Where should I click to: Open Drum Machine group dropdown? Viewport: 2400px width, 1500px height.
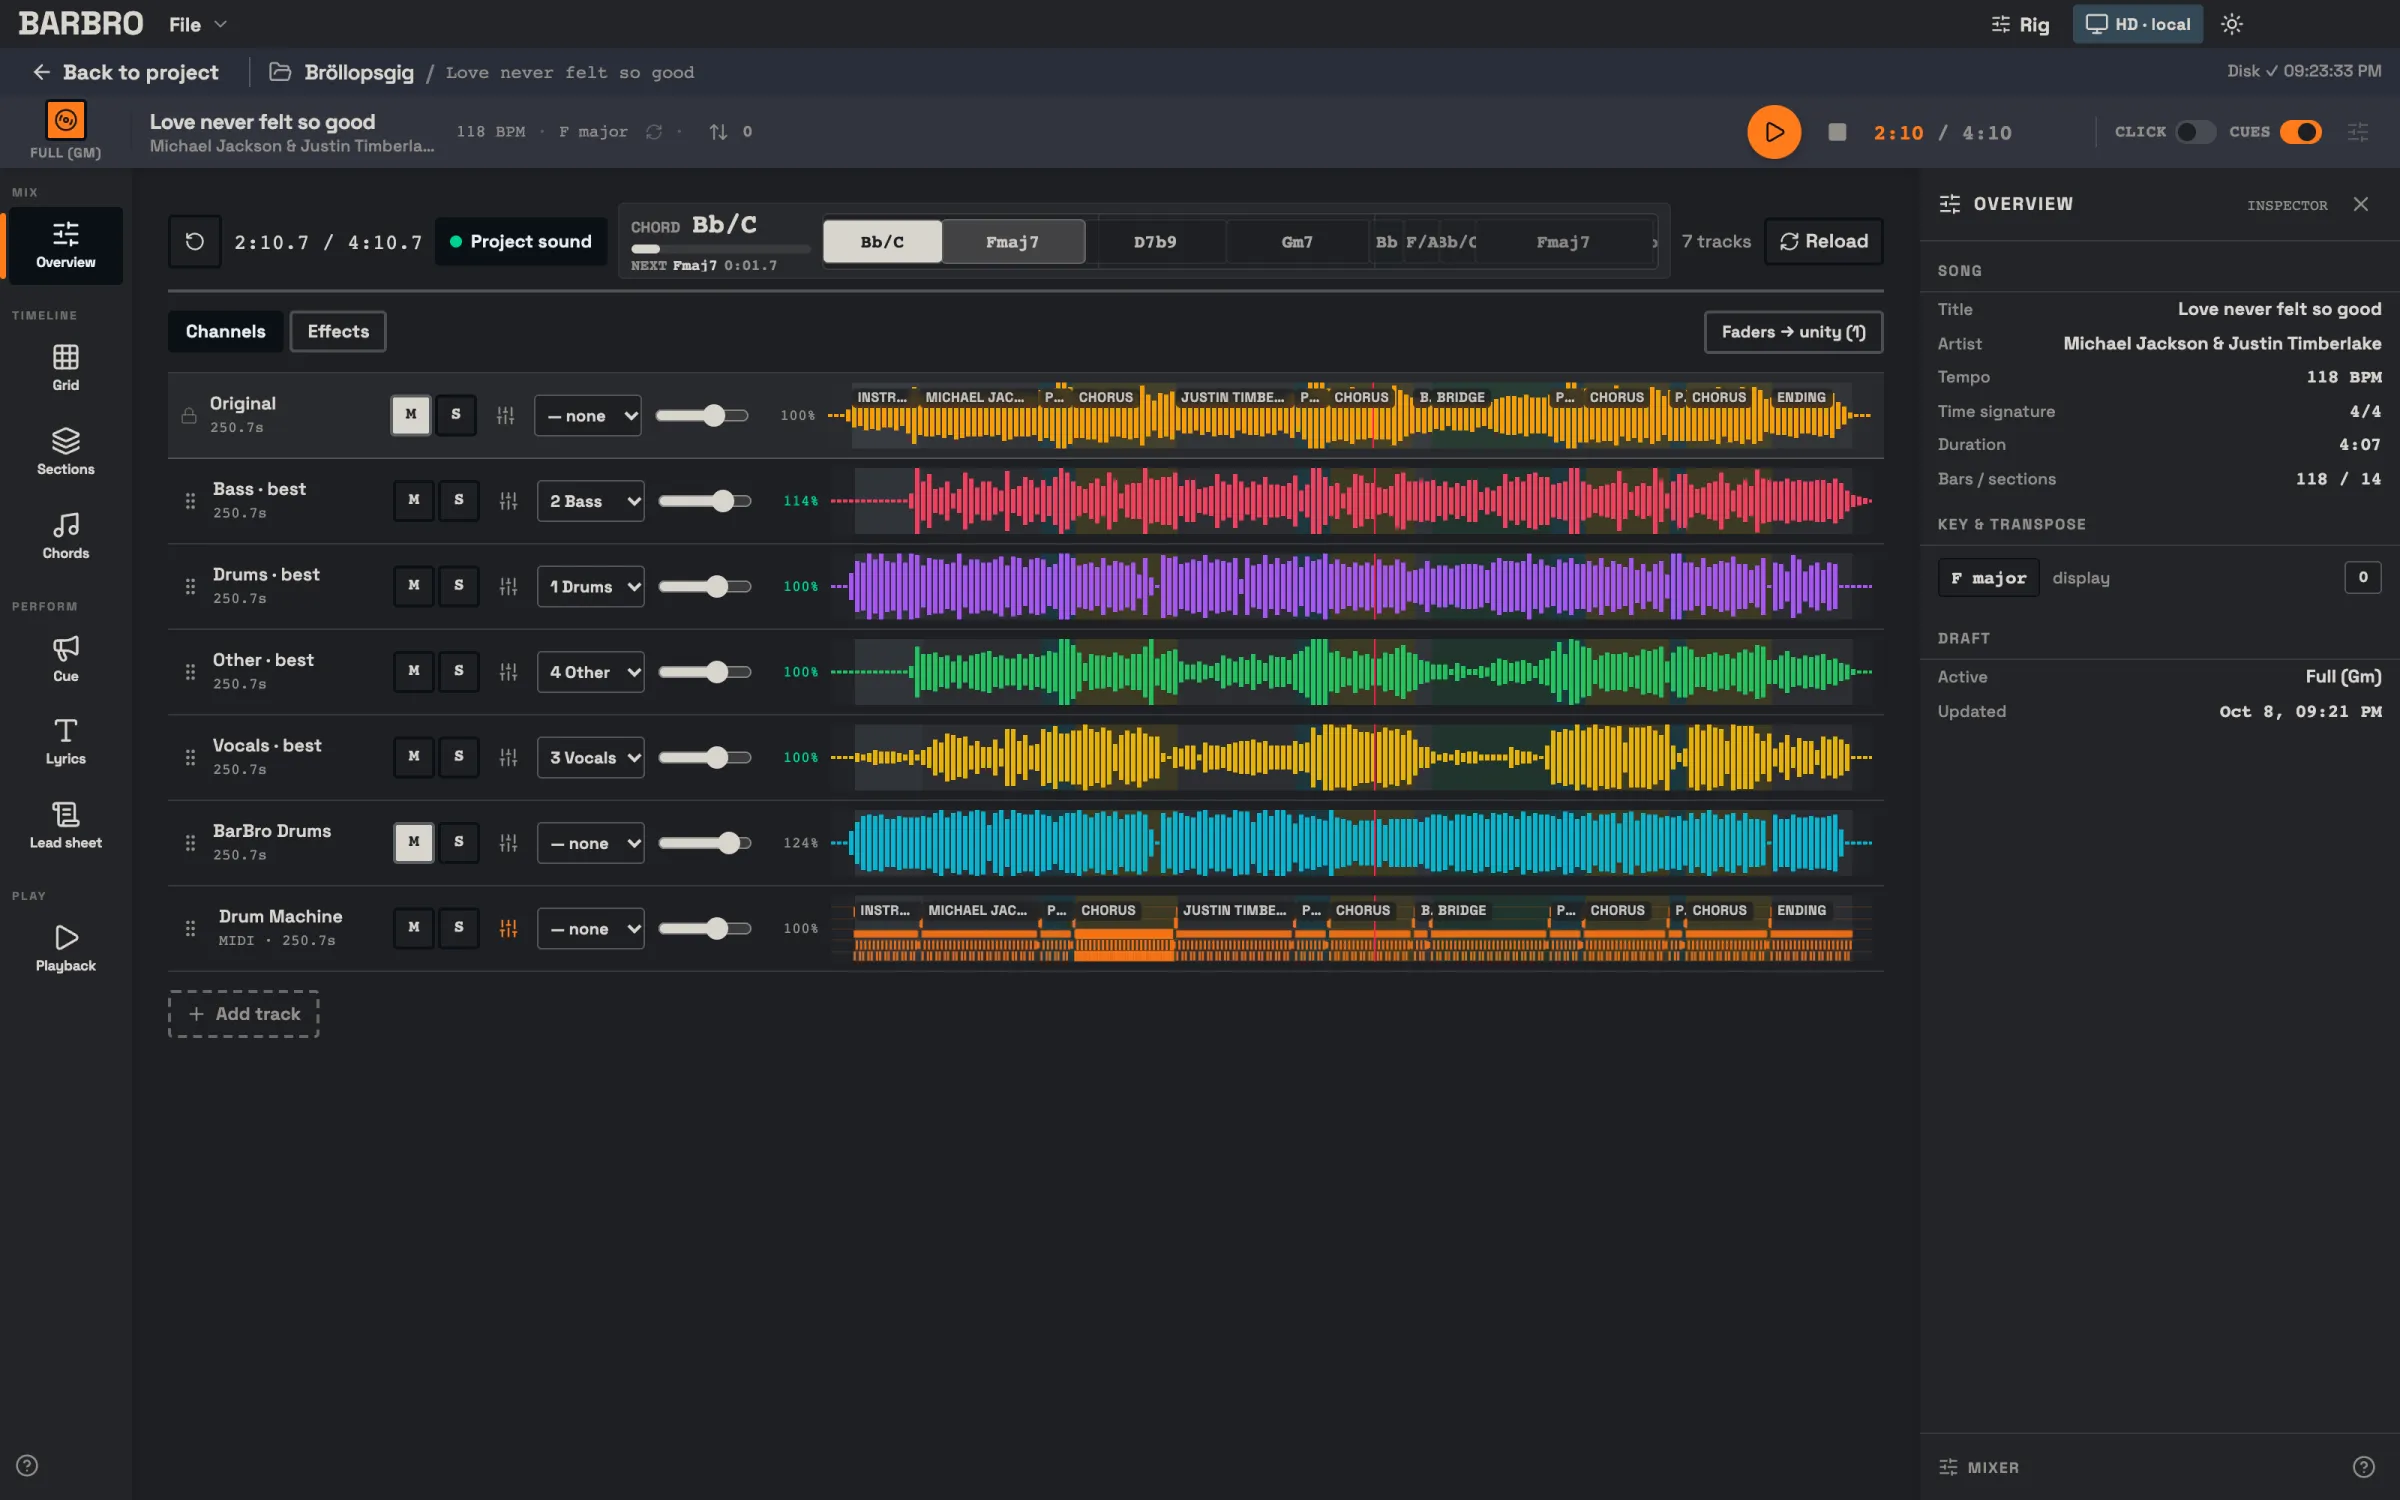pyautogui.click(x=590, y=928)
